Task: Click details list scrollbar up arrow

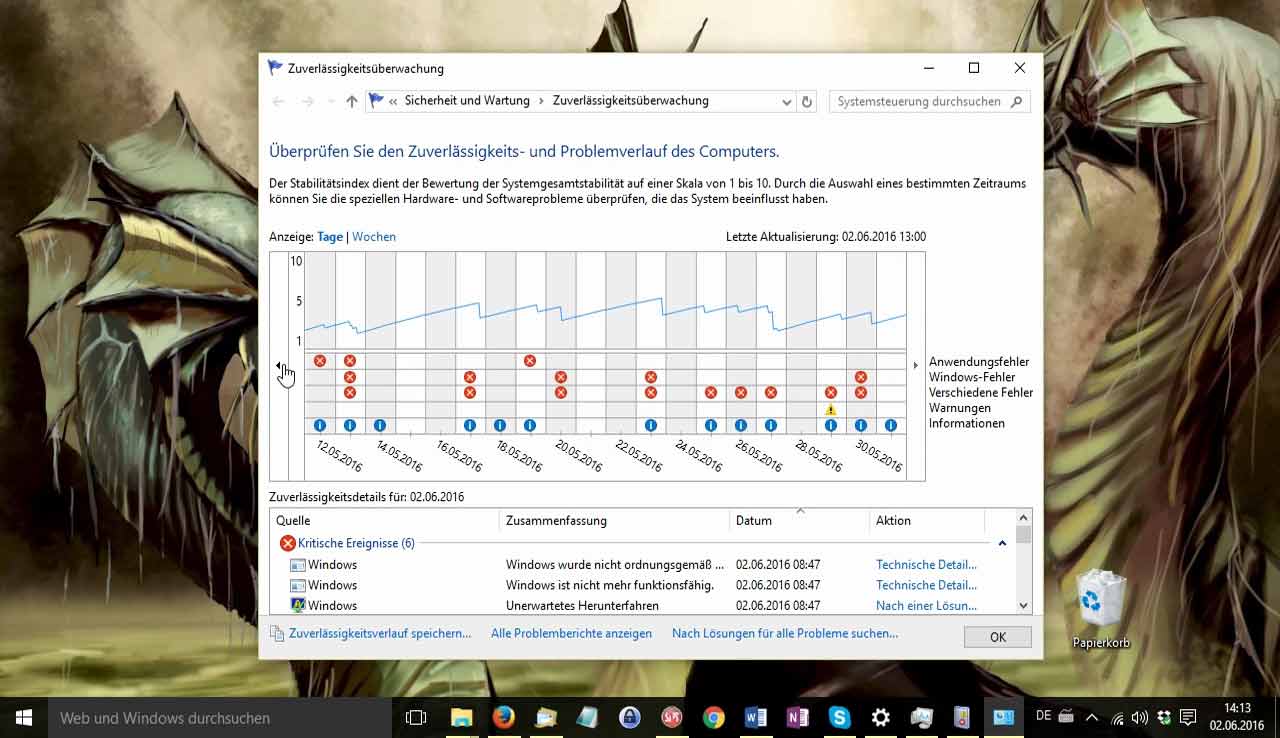Action: point(1023,518)
